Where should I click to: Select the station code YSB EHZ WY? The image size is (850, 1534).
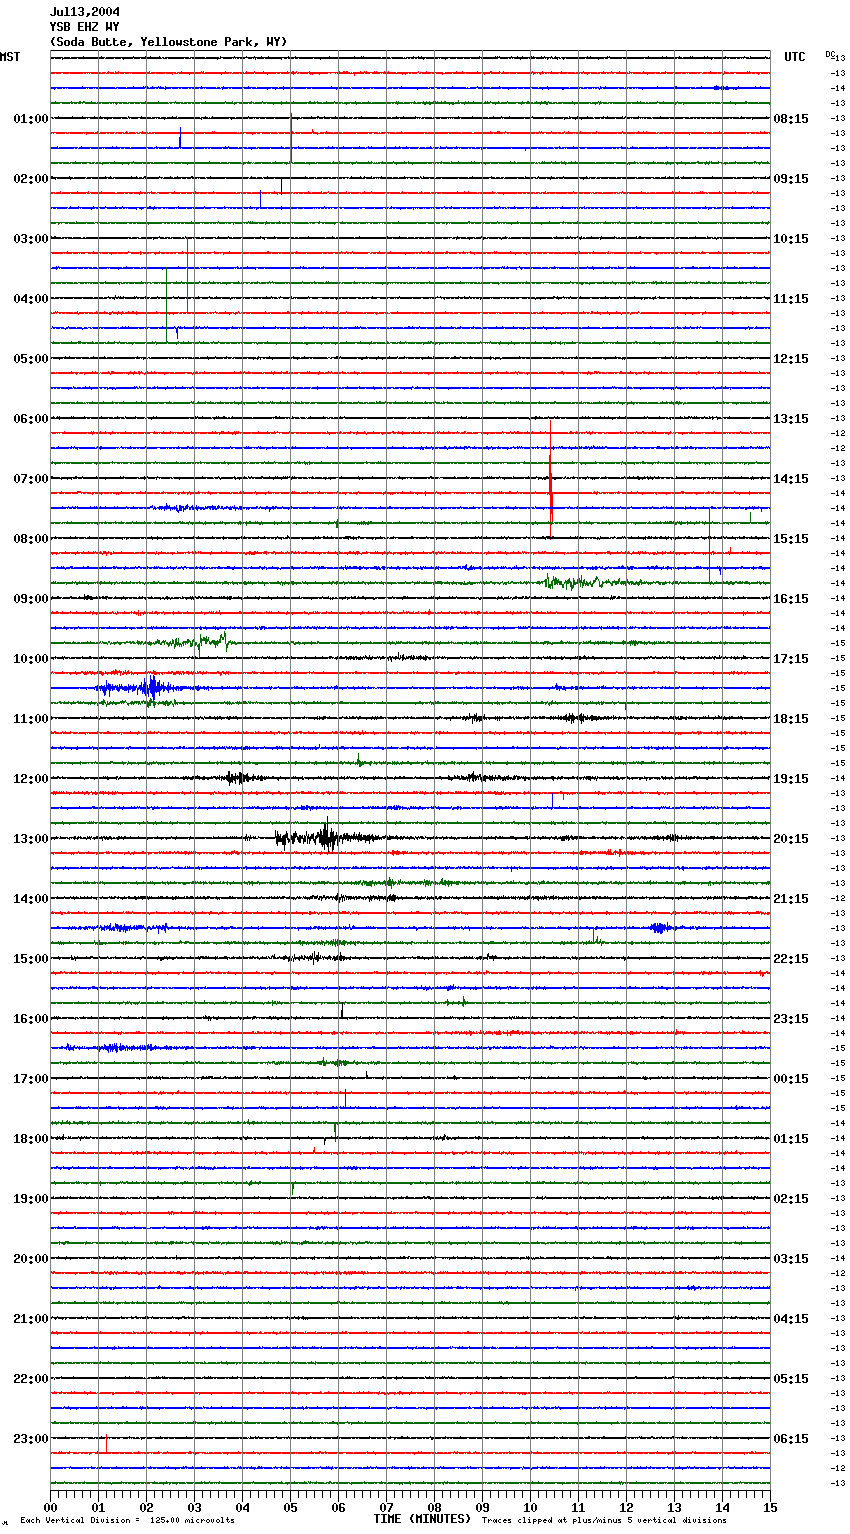(85, 27)
